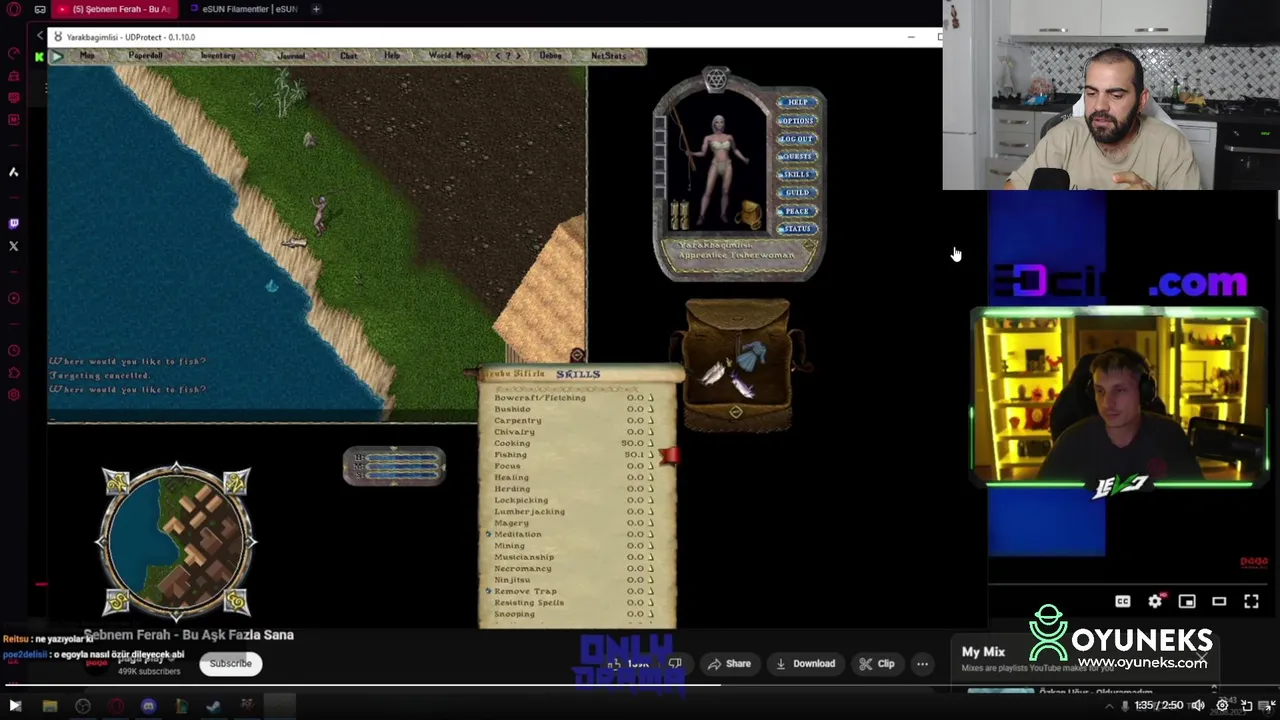Click the YouTube Download button

805,663
